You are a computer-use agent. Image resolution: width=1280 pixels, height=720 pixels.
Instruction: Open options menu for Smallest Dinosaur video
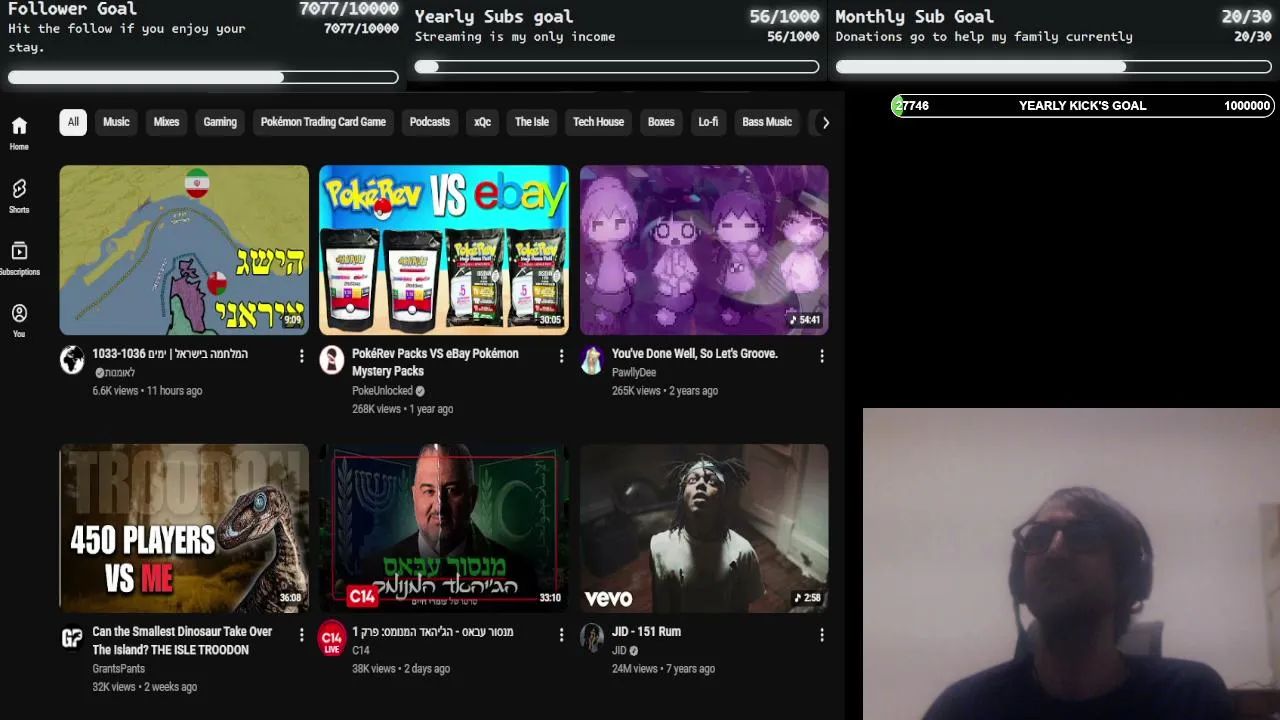click(x=301, y=634)
